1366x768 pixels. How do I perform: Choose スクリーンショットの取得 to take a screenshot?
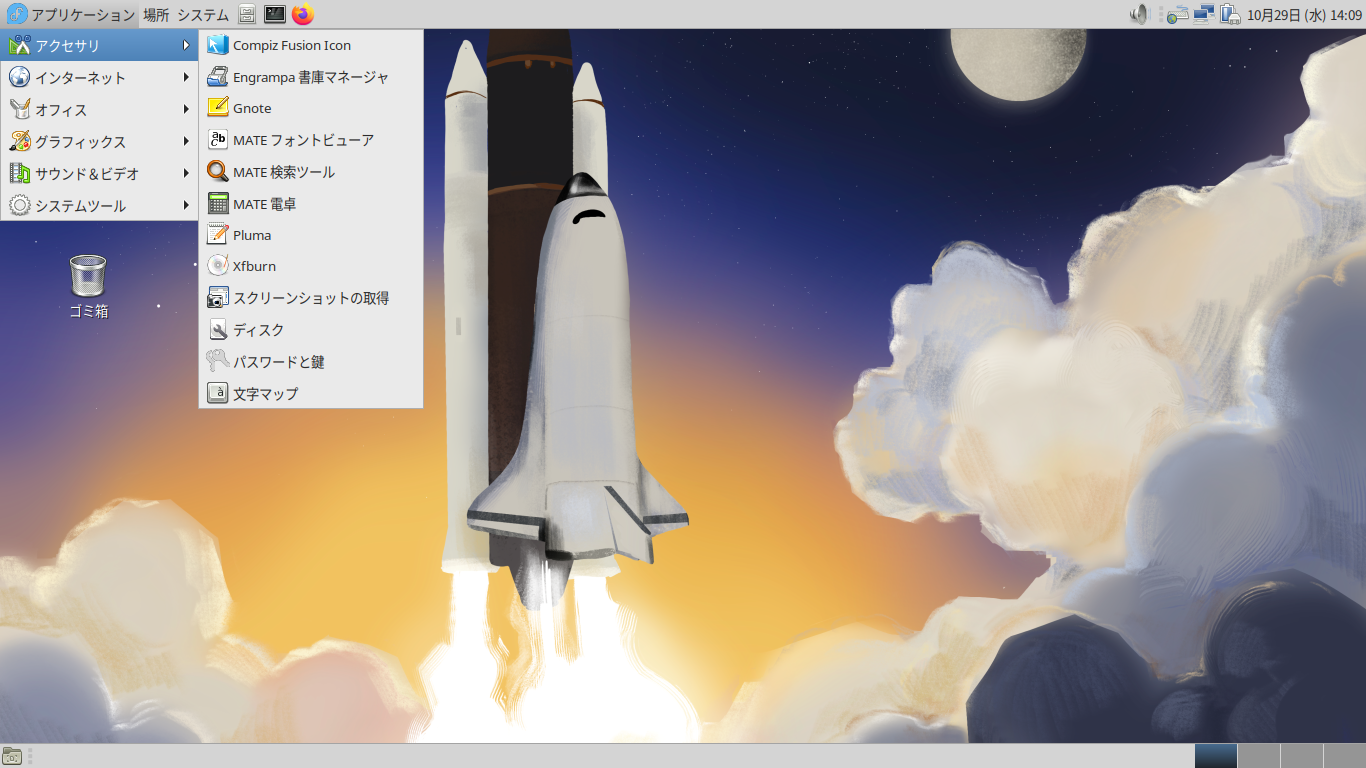click(x=311, y=298)
